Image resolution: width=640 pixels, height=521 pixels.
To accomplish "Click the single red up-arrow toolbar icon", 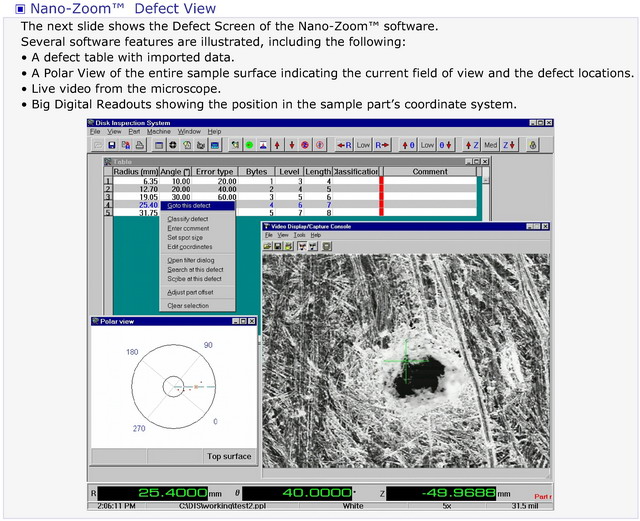I will (278, 145).
